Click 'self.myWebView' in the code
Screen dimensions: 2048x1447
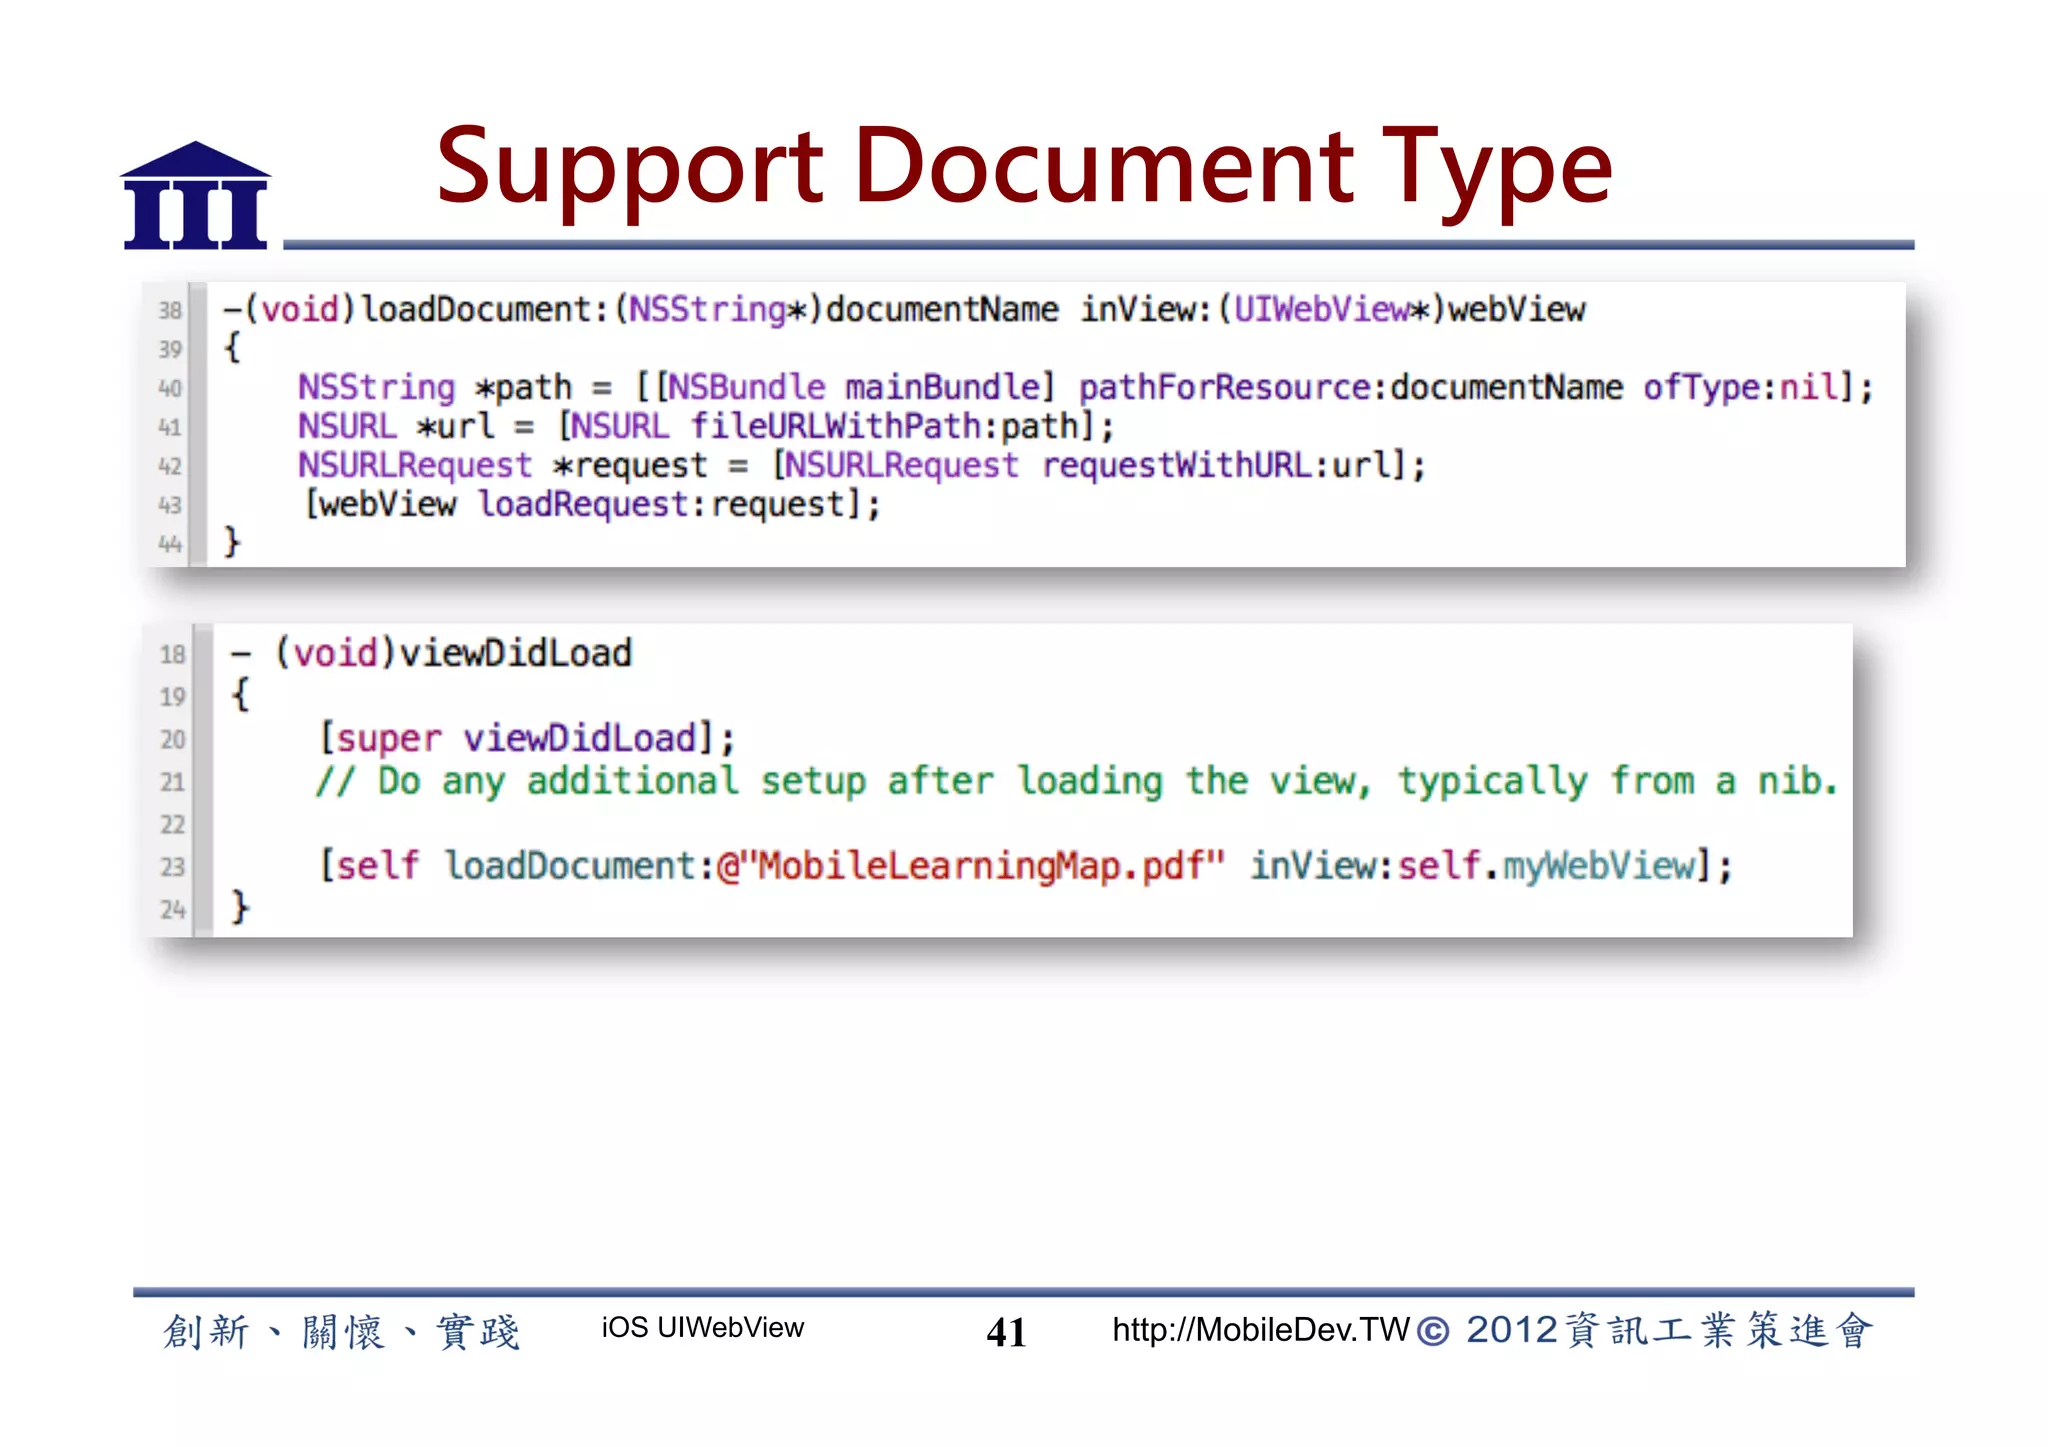1547,865
